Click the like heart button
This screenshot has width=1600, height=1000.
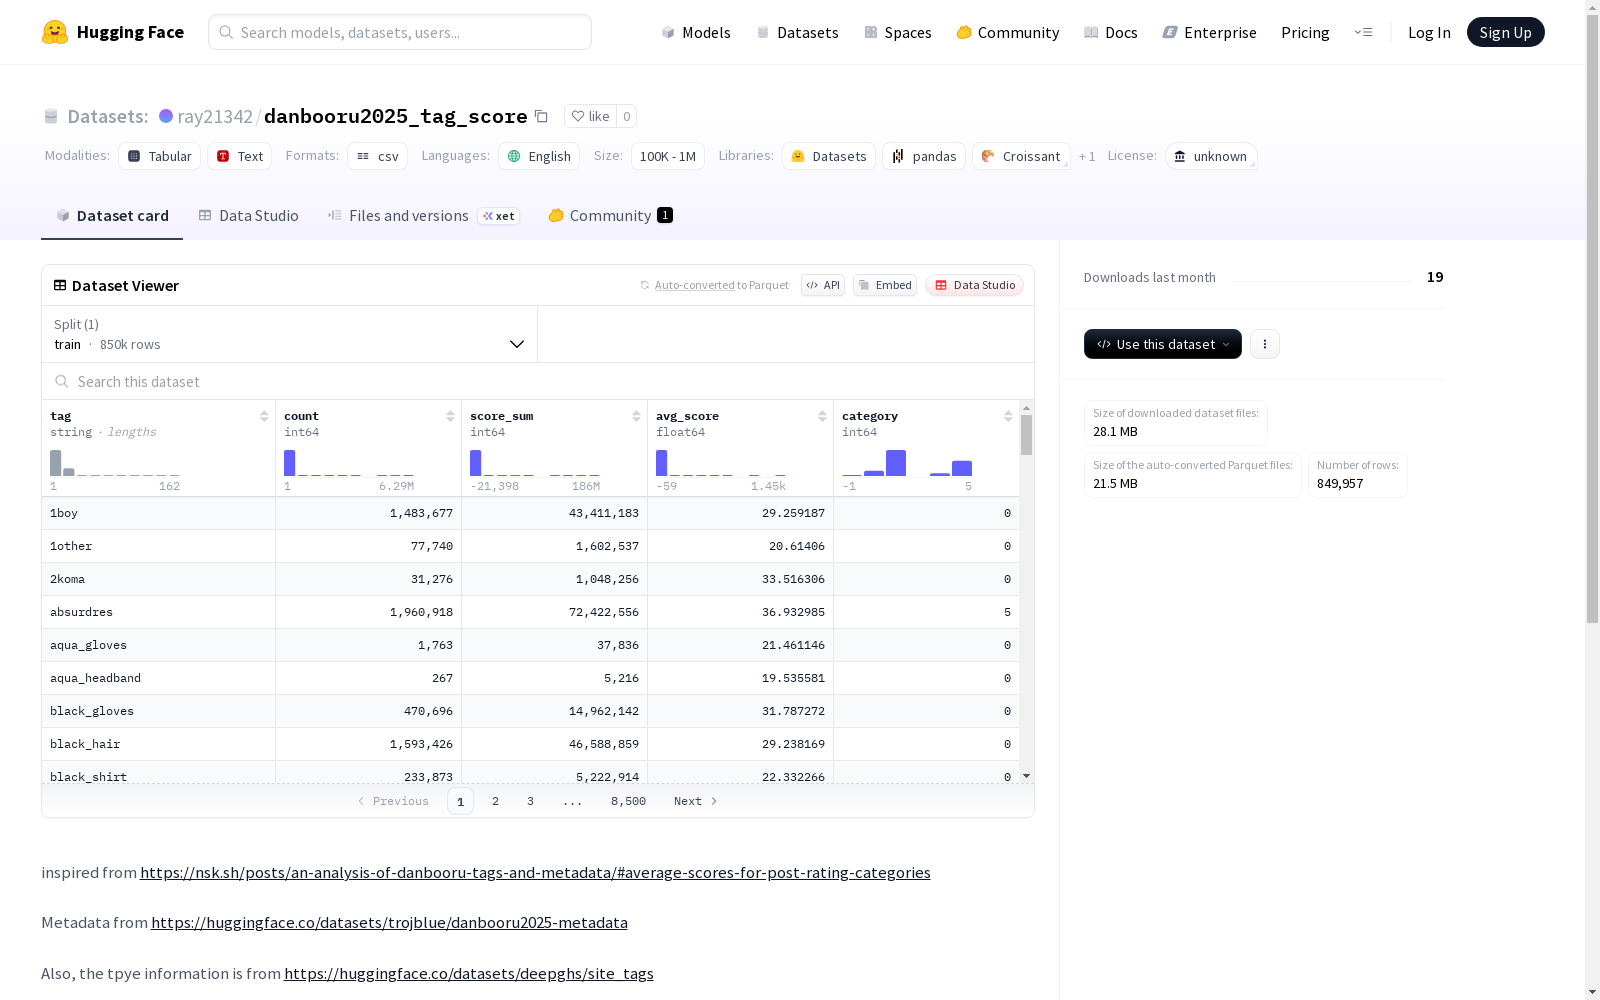[x=590, y=116]
